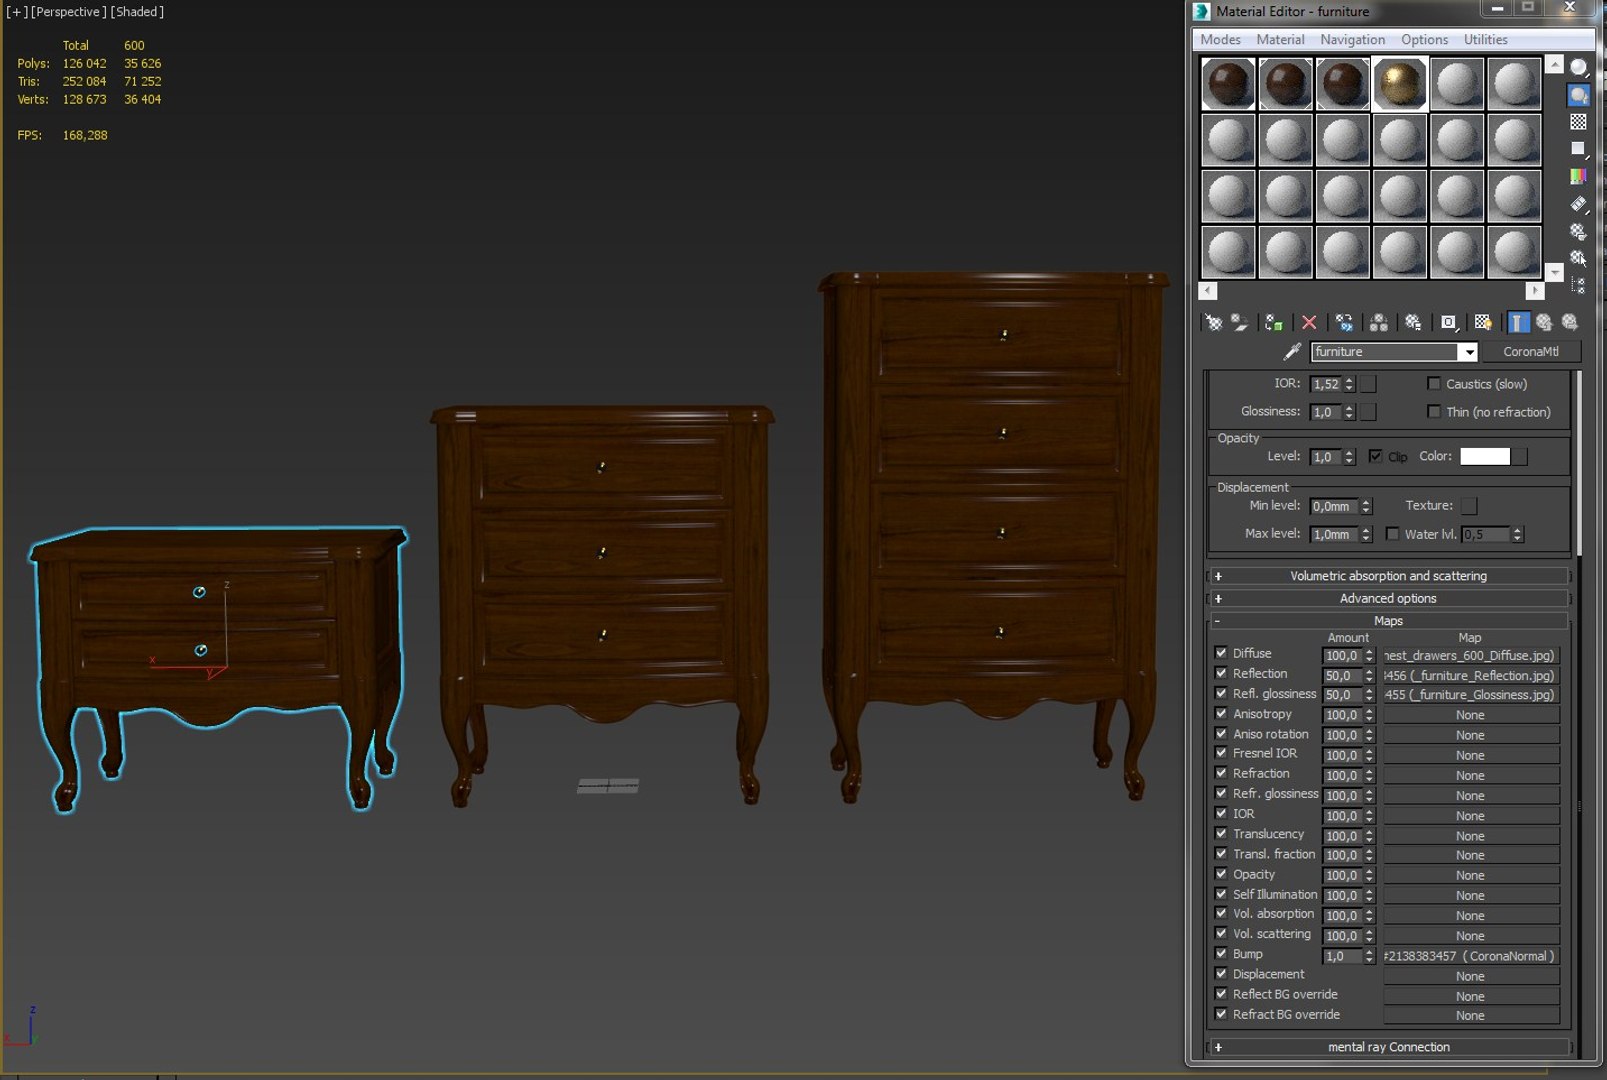Image resolution: width=1607 pixels, height=1080 pixels.
Task: Click Go to Parent icon
Action: pos(1544,322)
